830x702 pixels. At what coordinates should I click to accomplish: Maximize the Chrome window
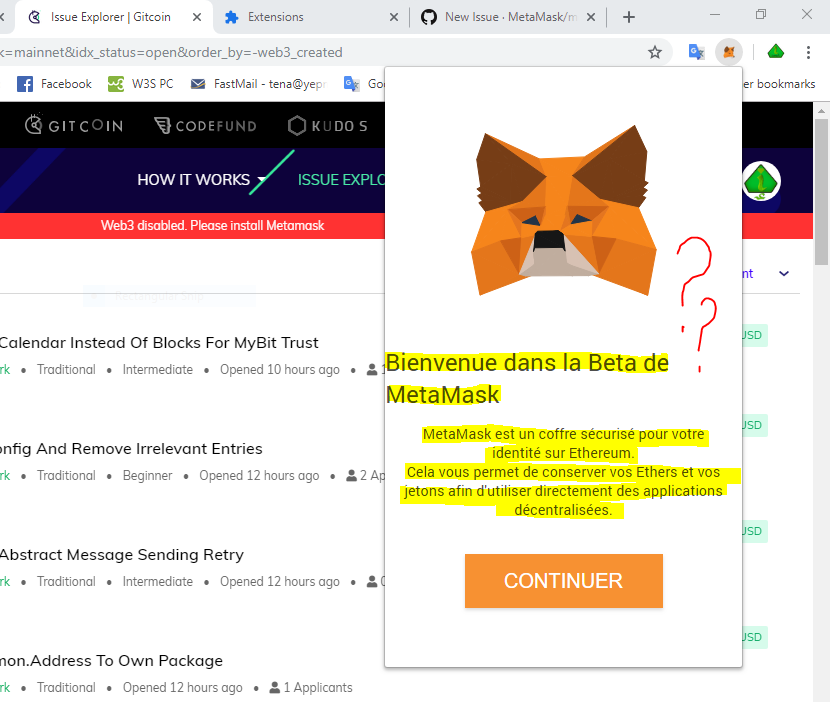(761, 15)
